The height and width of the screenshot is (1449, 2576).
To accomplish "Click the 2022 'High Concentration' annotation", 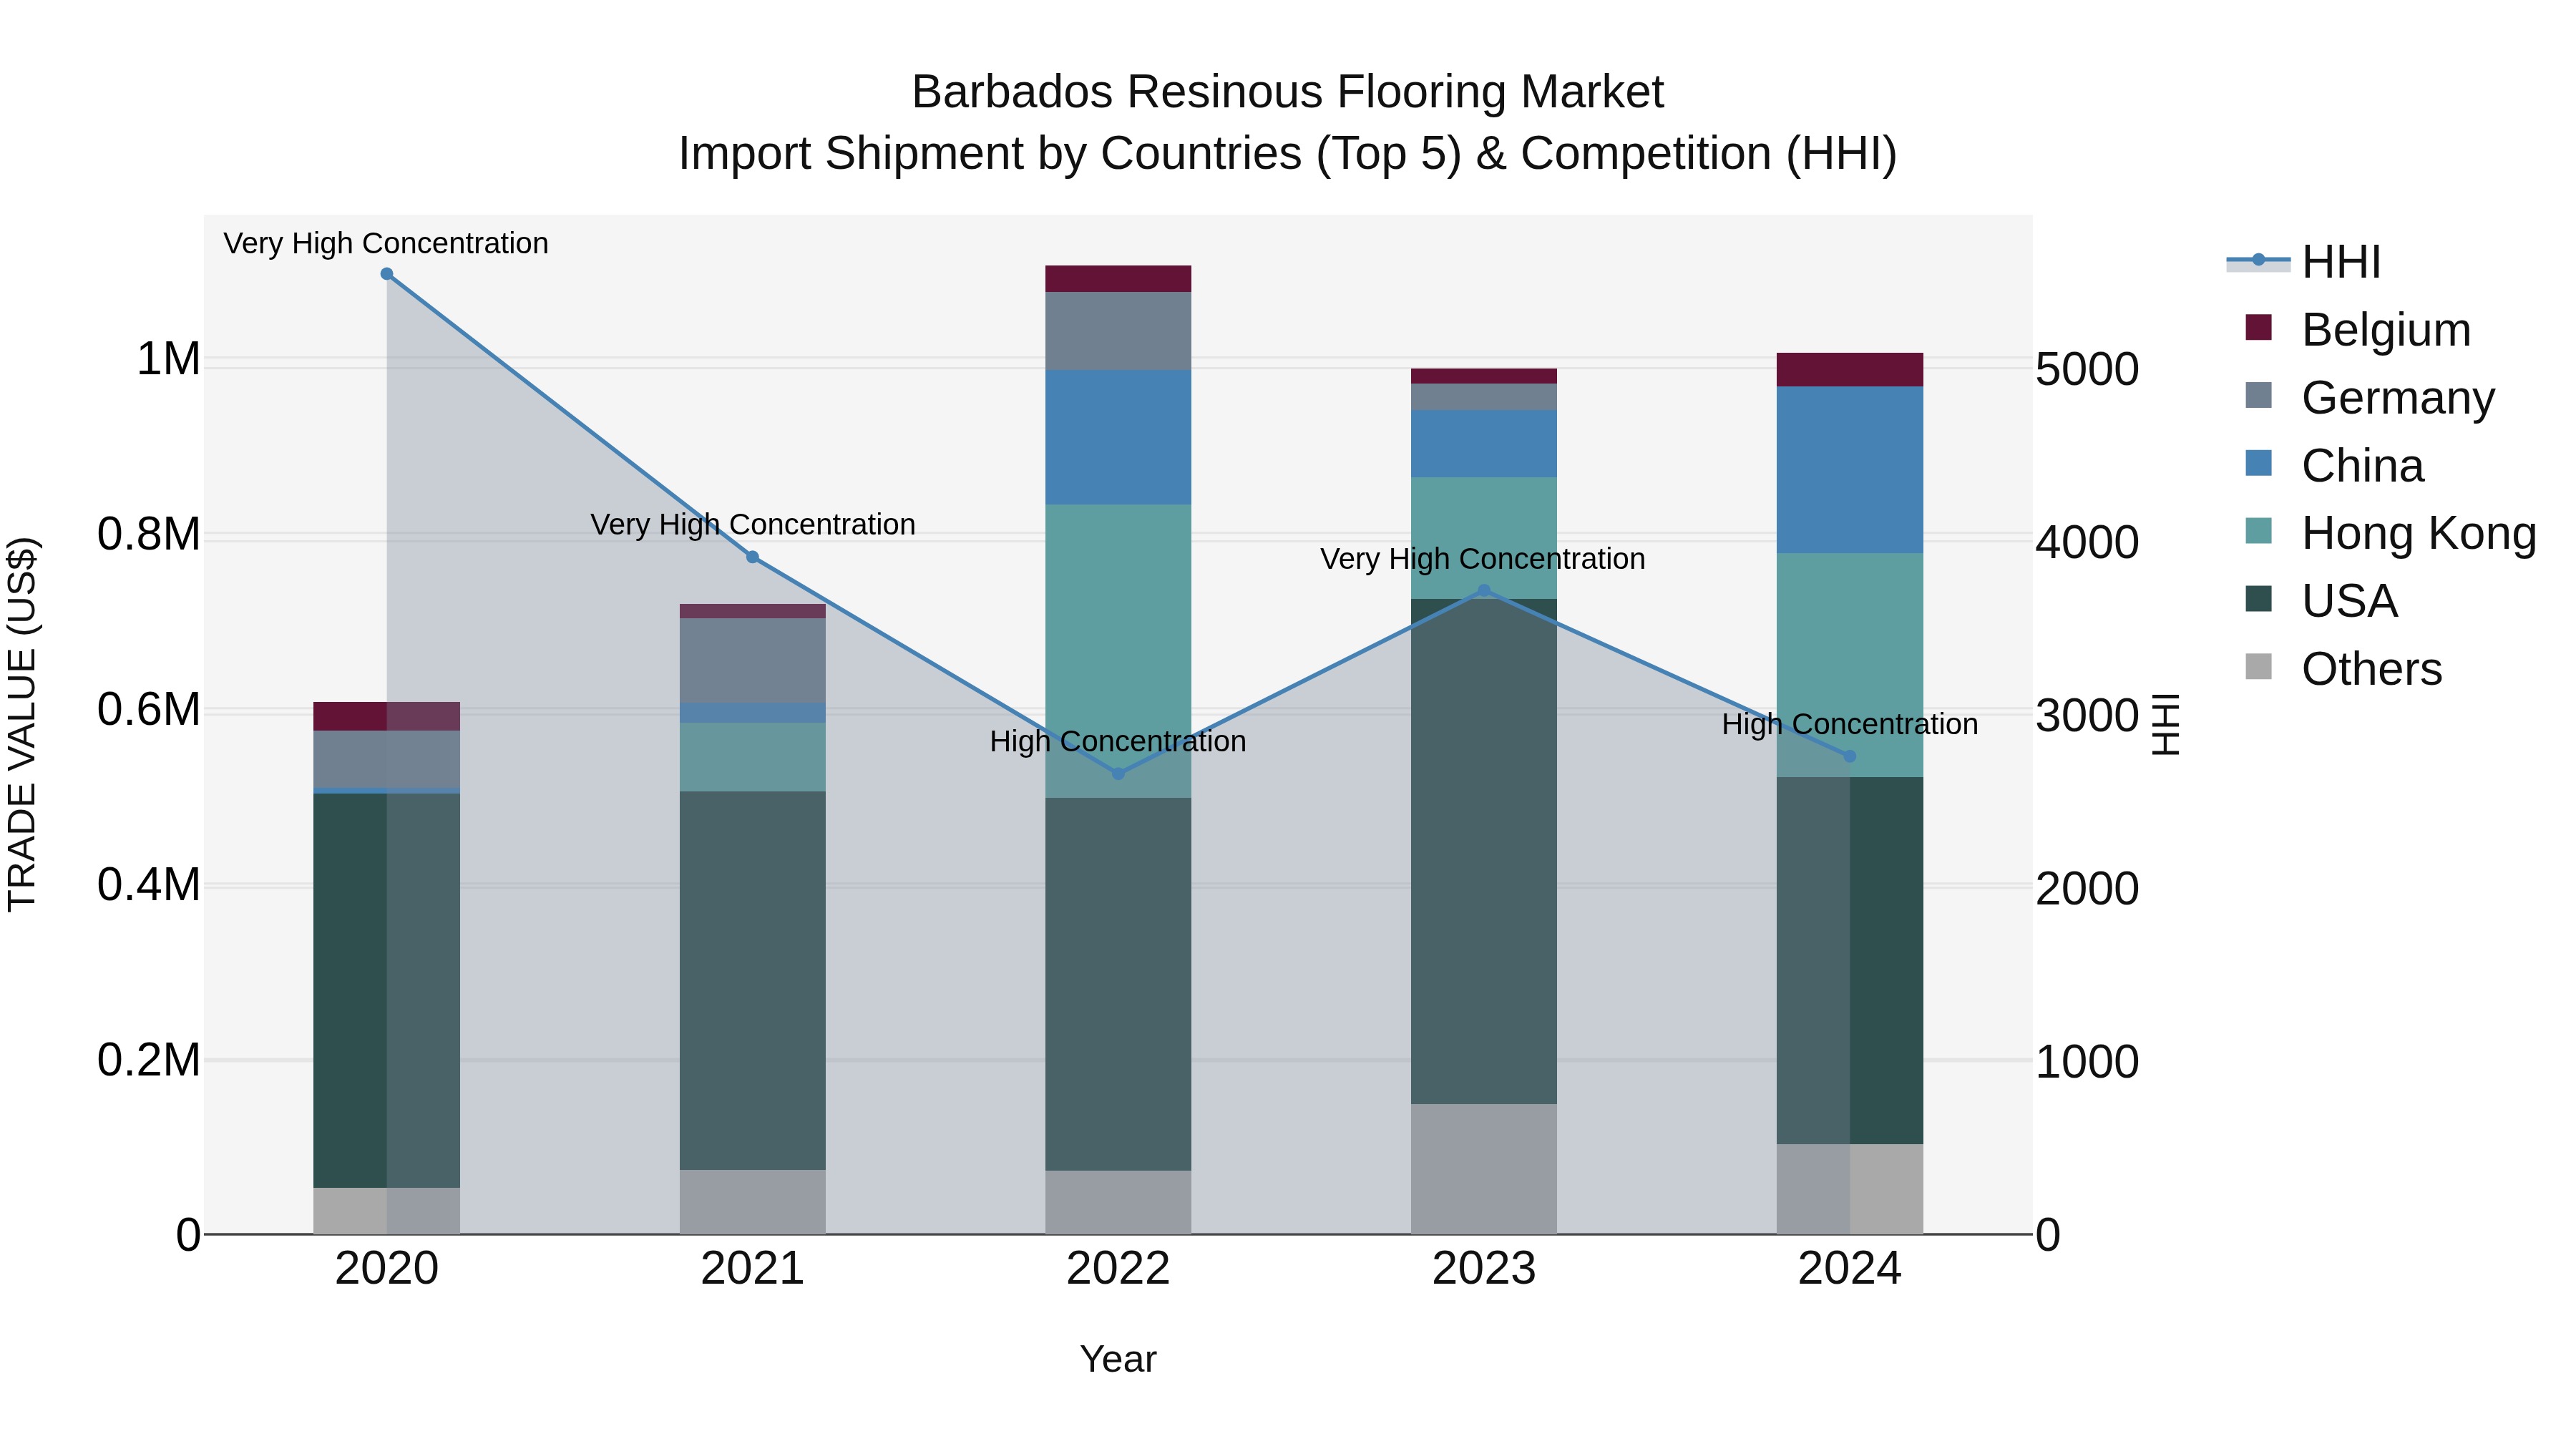I will point(1118,741).
